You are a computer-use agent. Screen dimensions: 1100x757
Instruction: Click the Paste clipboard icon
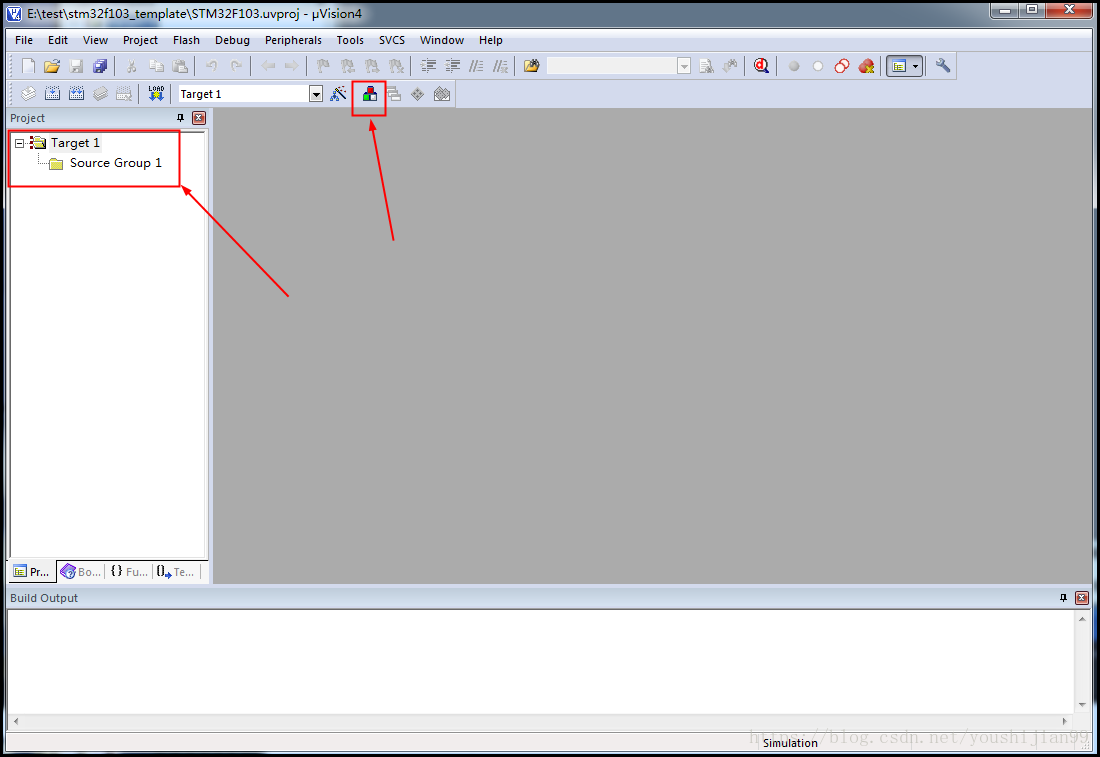180,66
